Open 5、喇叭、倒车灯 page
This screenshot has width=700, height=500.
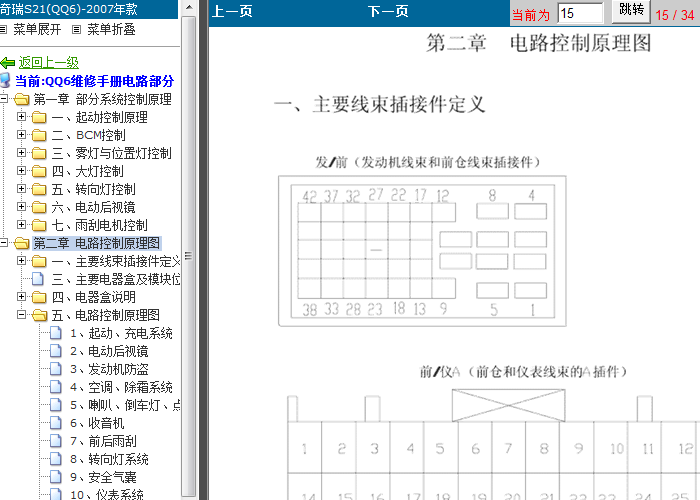[125, 405]
